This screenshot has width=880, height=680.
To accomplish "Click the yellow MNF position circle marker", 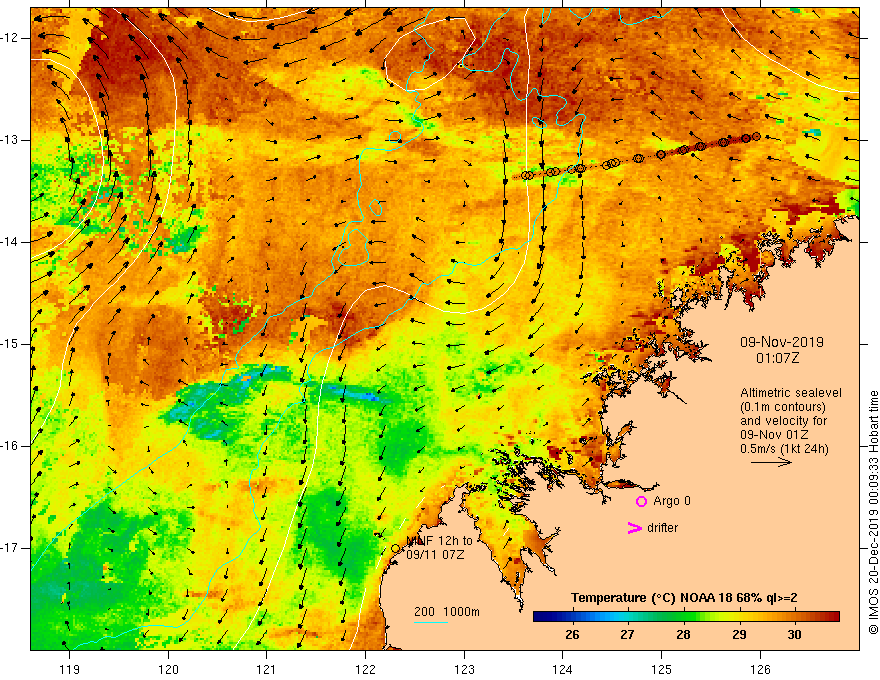I will click(x=395, y=549).
